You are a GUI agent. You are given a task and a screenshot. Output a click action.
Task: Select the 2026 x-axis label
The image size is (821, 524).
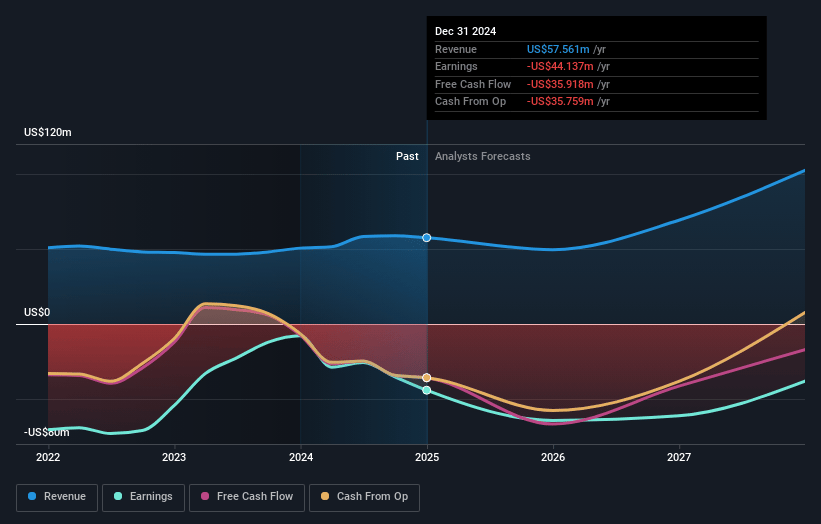click(553, 457)
